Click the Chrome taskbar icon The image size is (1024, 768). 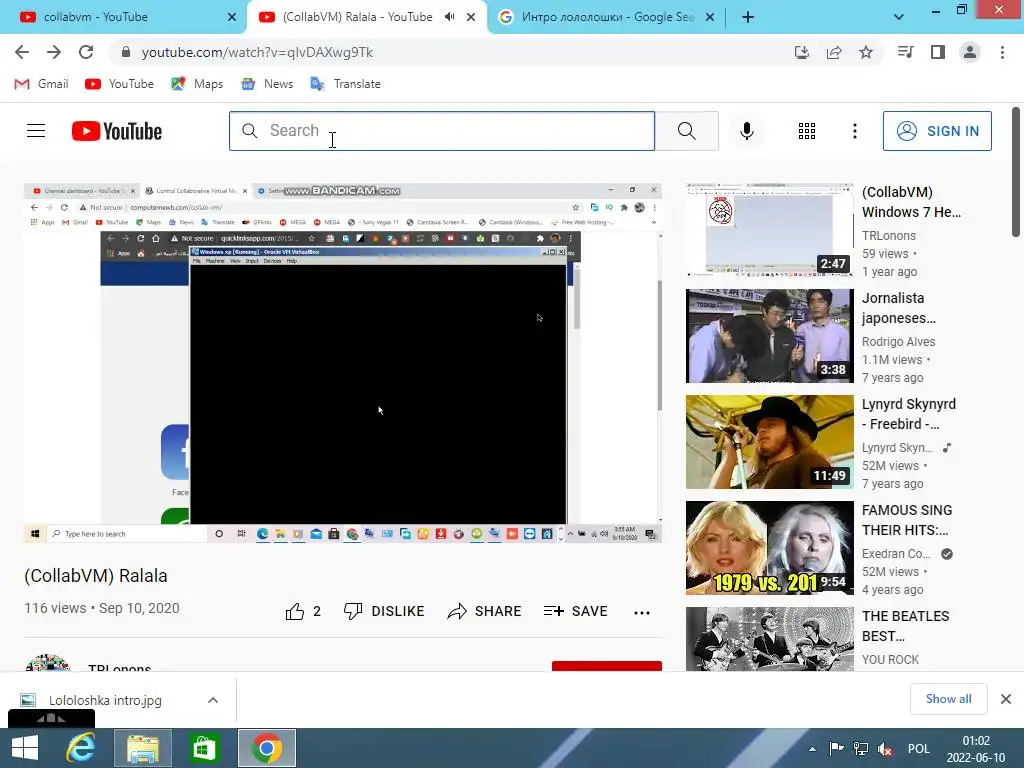point(266,748)
